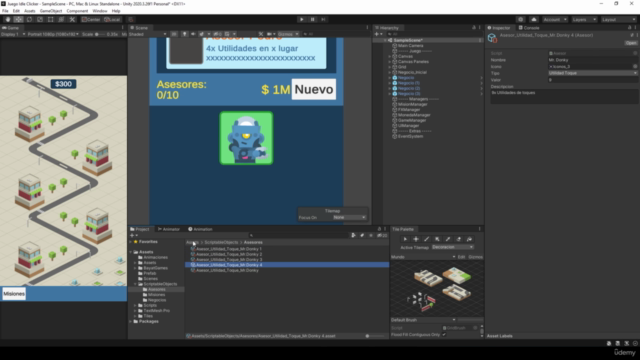The width and height of the screenshot is (640, 360).
Task: Select the Transform tool in the toolbar
Action: coord(61,20)
